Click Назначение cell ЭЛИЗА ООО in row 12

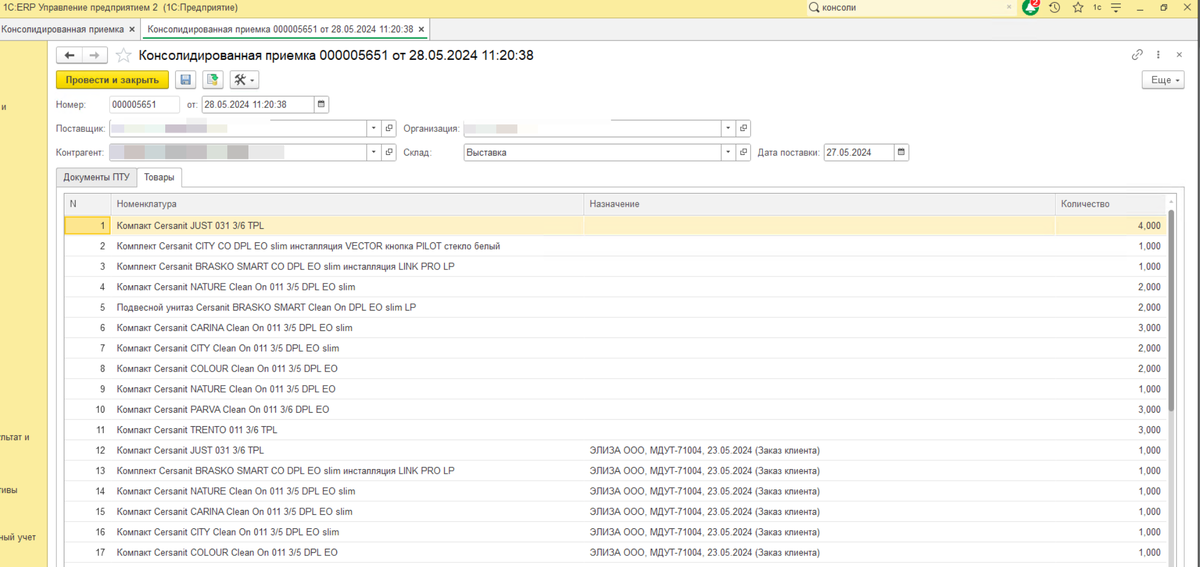click(820, 451)
